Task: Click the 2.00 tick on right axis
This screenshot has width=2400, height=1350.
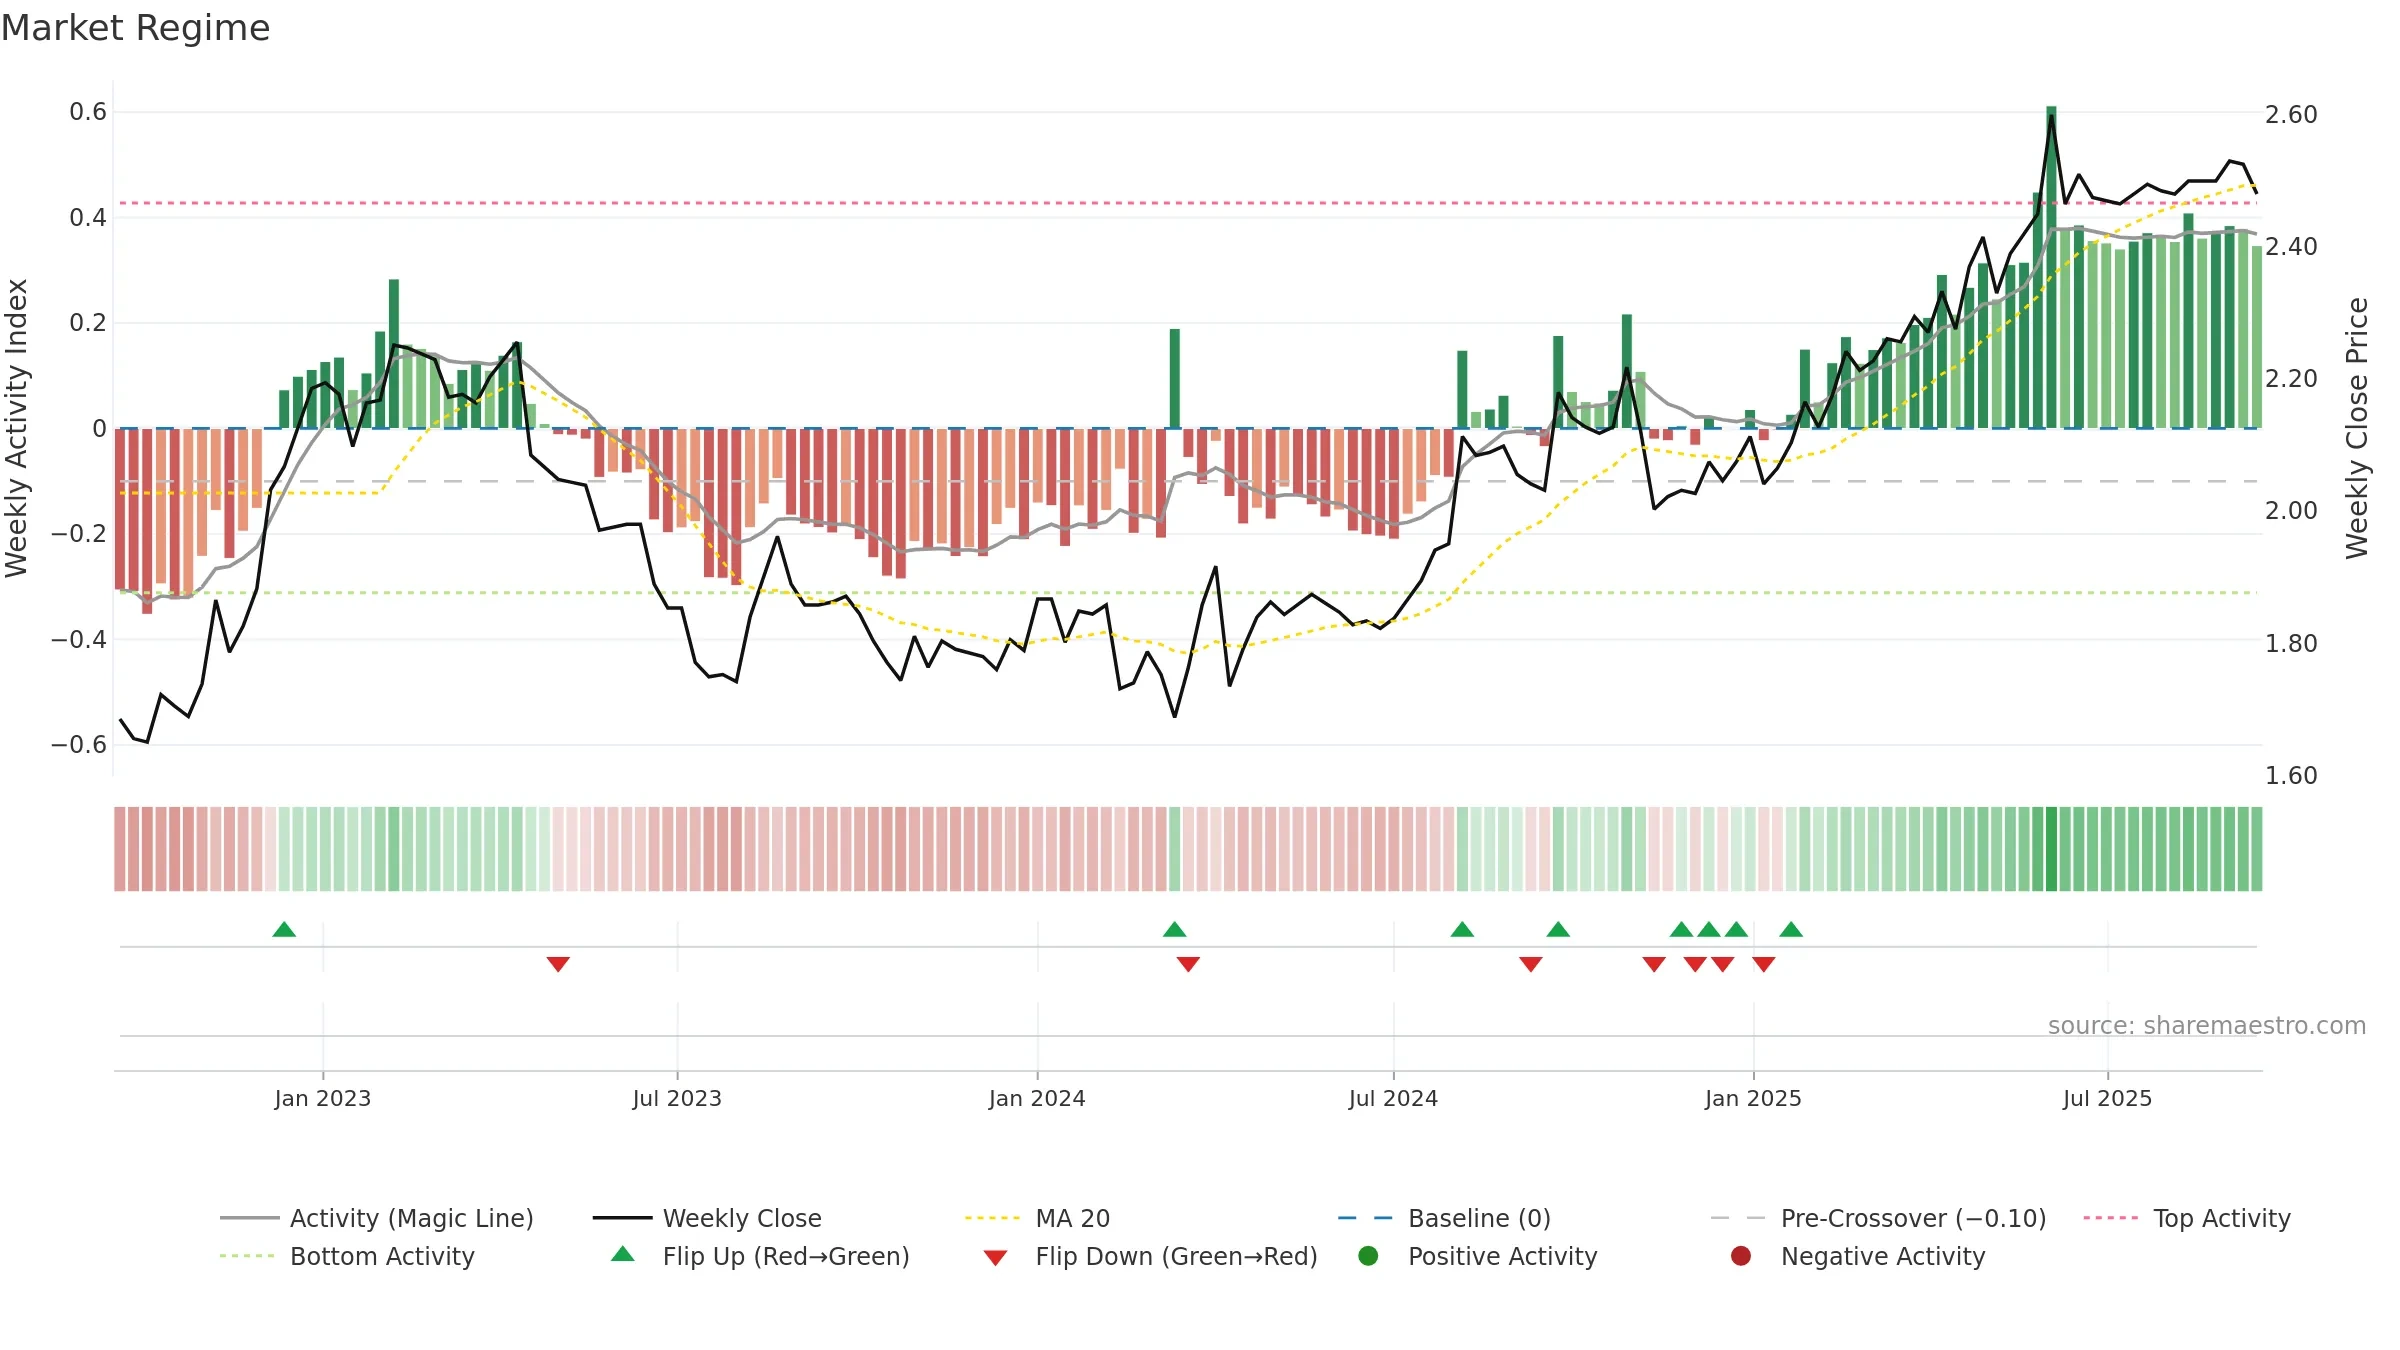Action: click(x=2291, y=511)
